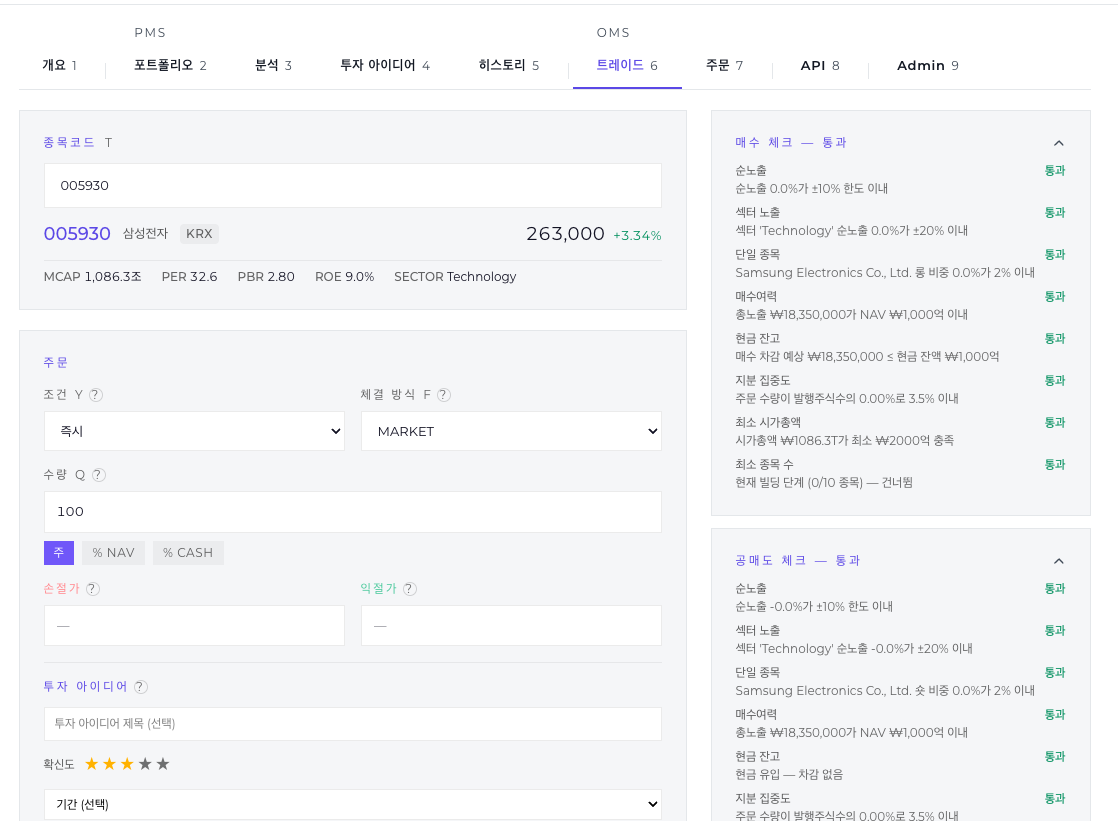1118x821 pixels.
Task: Click the +3.34% change value
Action: (637, 235)
